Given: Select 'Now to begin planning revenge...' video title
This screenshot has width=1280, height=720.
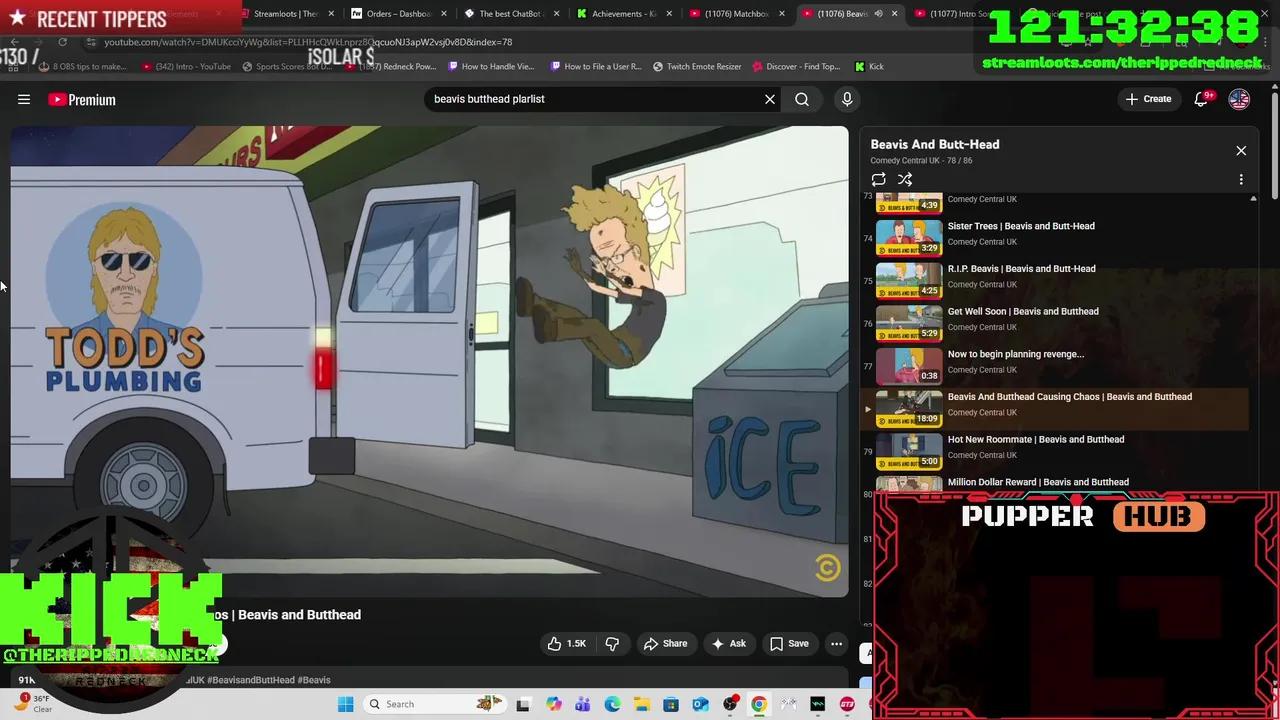Looking at the screenshot, I should click(x=1015, y=354).
